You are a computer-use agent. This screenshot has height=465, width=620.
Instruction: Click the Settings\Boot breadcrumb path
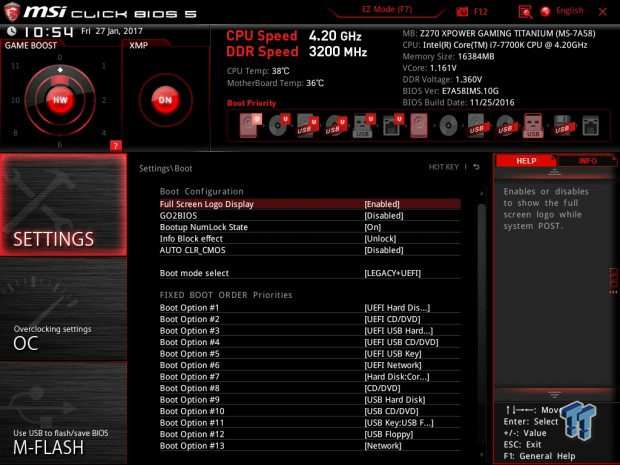pos(165,168)
